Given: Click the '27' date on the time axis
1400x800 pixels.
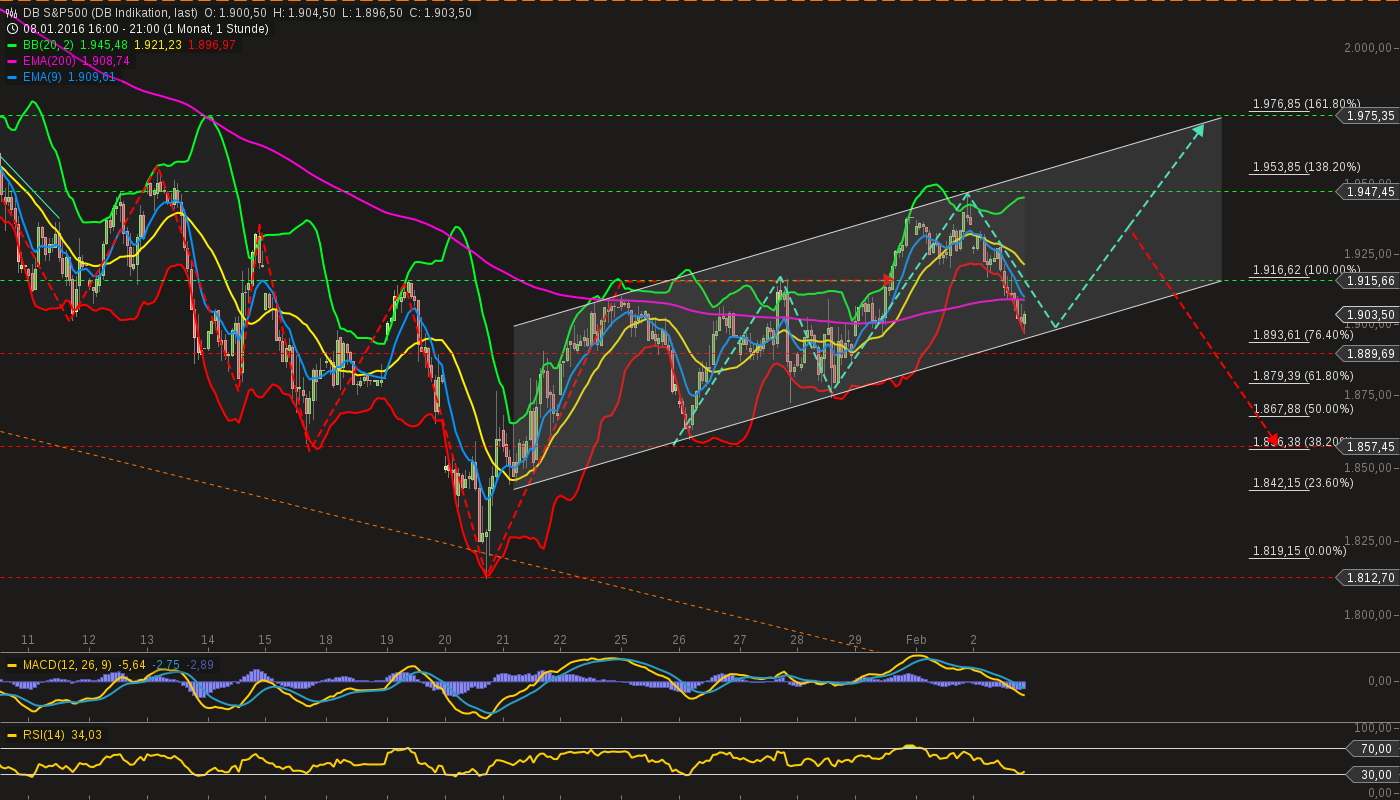Looking at the screenshot, I should point(740,640).
